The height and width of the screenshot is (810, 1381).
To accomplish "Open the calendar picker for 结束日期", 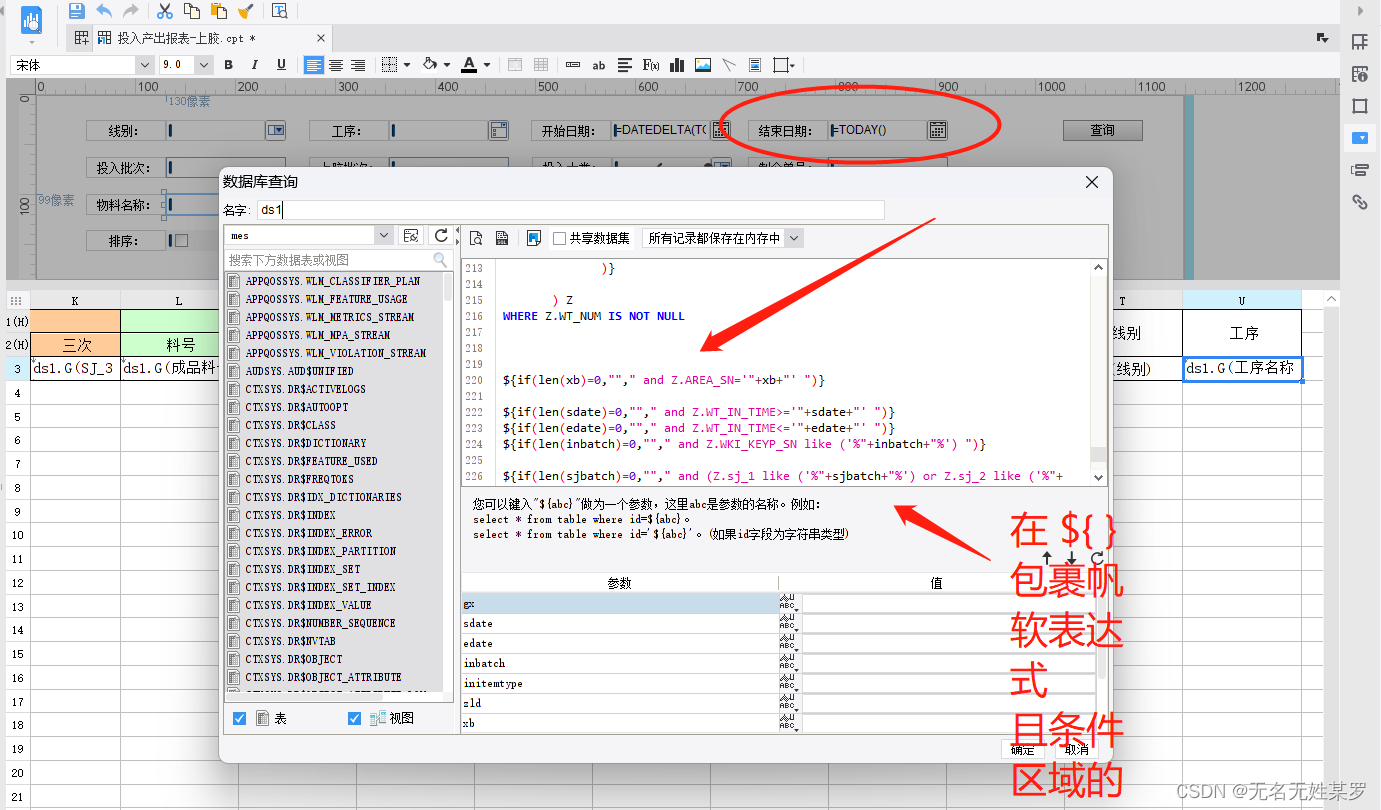I will click(x=937, y=130).
